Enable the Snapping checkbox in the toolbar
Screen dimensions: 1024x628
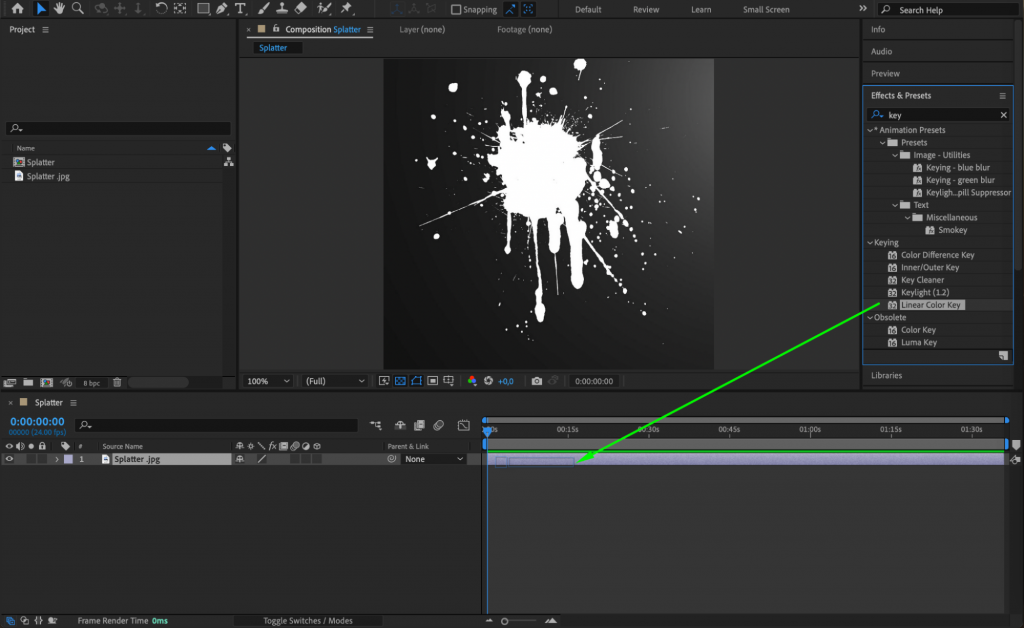coord(455,9)
